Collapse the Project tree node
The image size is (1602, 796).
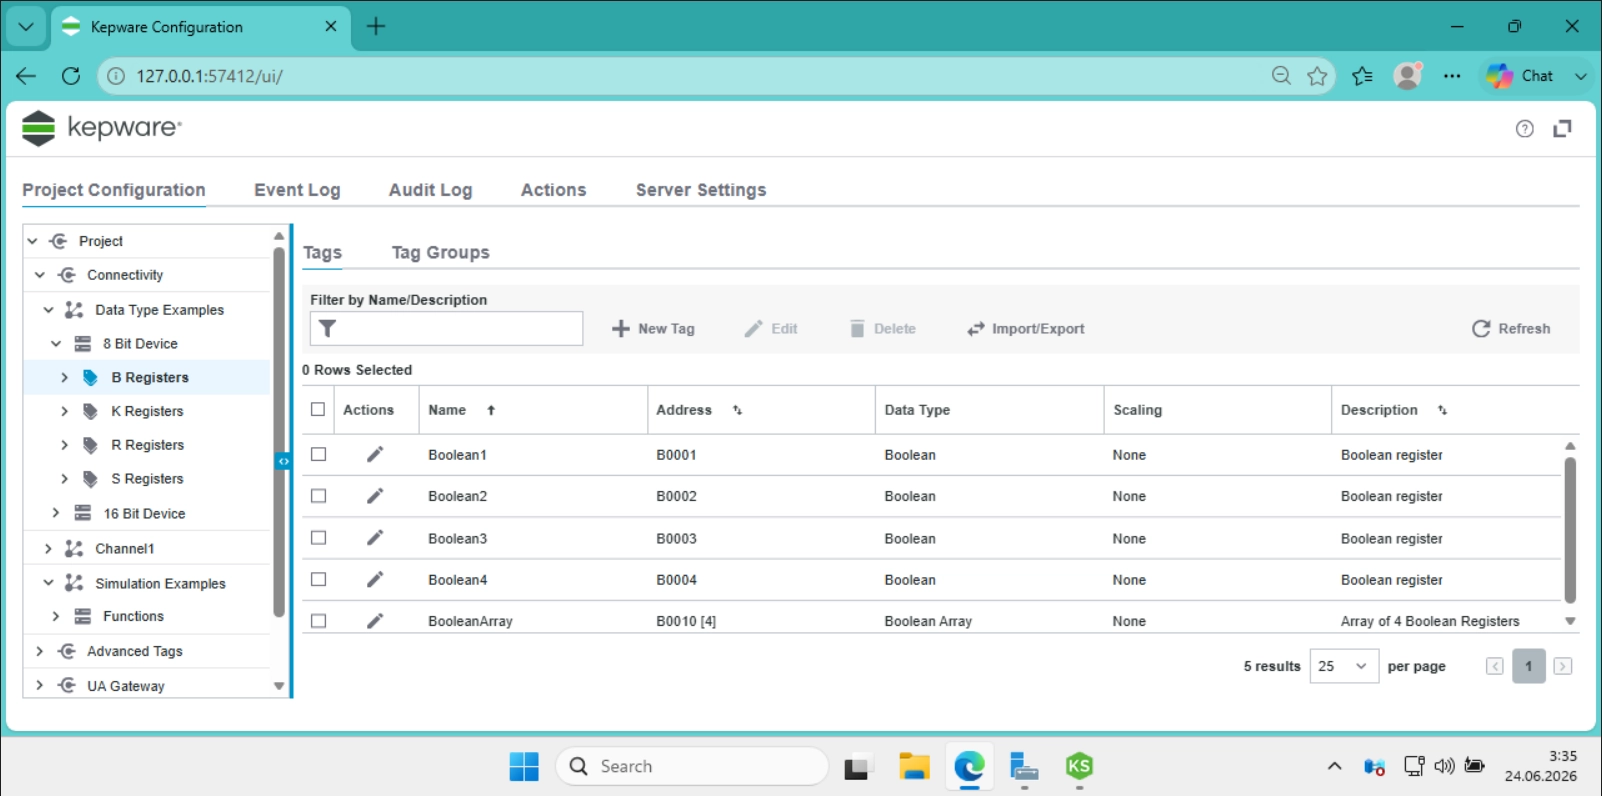click(x=32, y=241)
